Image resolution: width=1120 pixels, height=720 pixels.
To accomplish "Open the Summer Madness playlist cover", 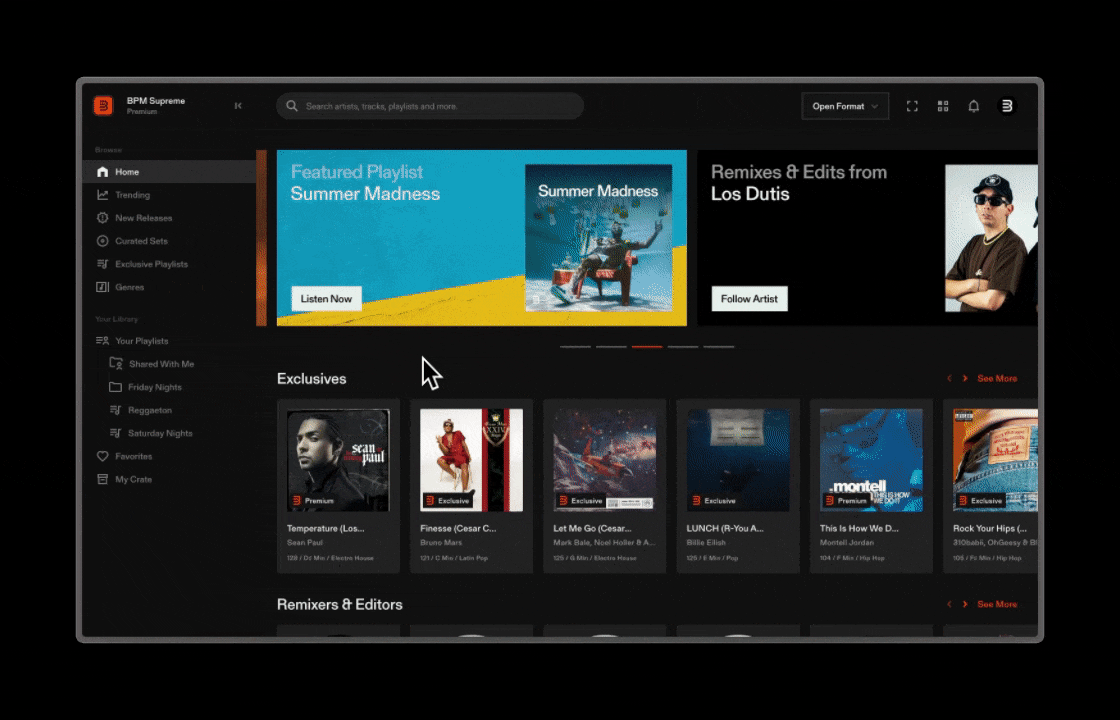I will click(x=599, y=238).
